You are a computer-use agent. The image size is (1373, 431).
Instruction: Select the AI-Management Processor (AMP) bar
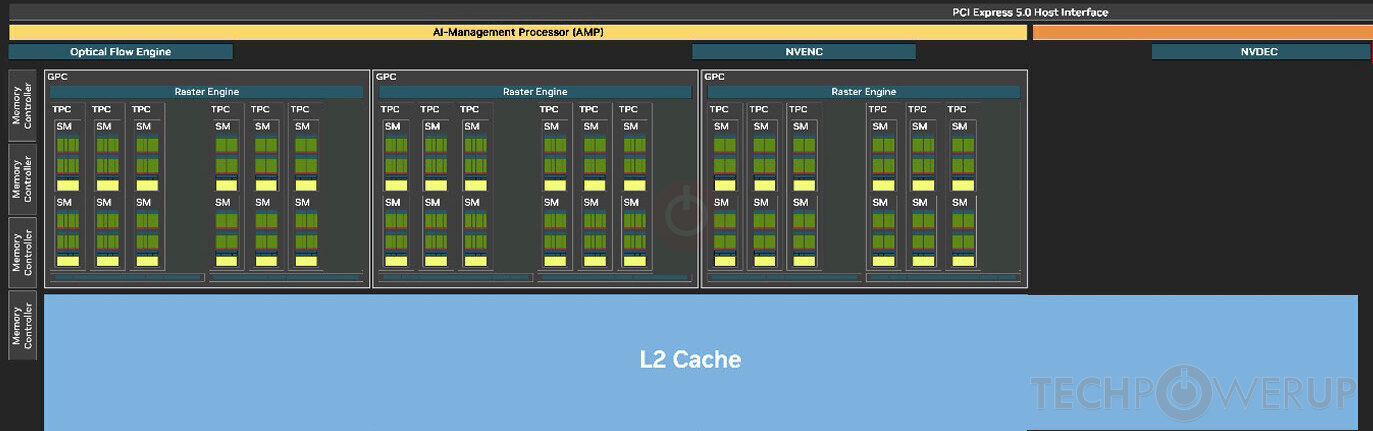(518, 32)
